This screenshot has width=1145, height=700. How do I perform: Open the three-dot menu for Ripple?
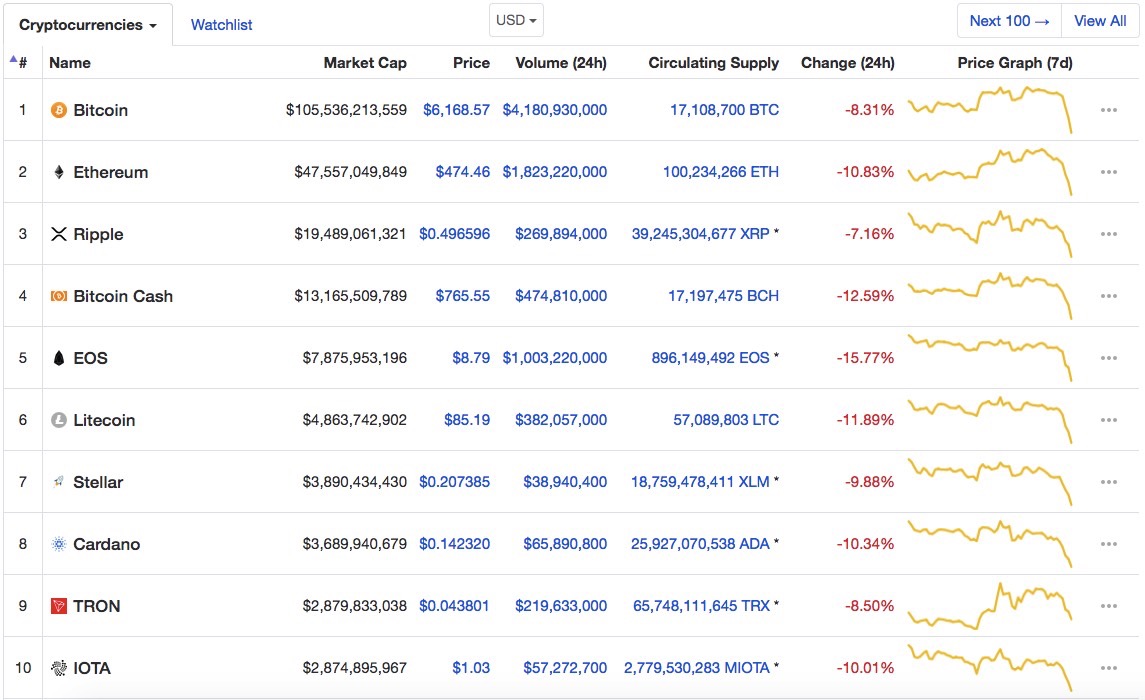(1108, 234)
